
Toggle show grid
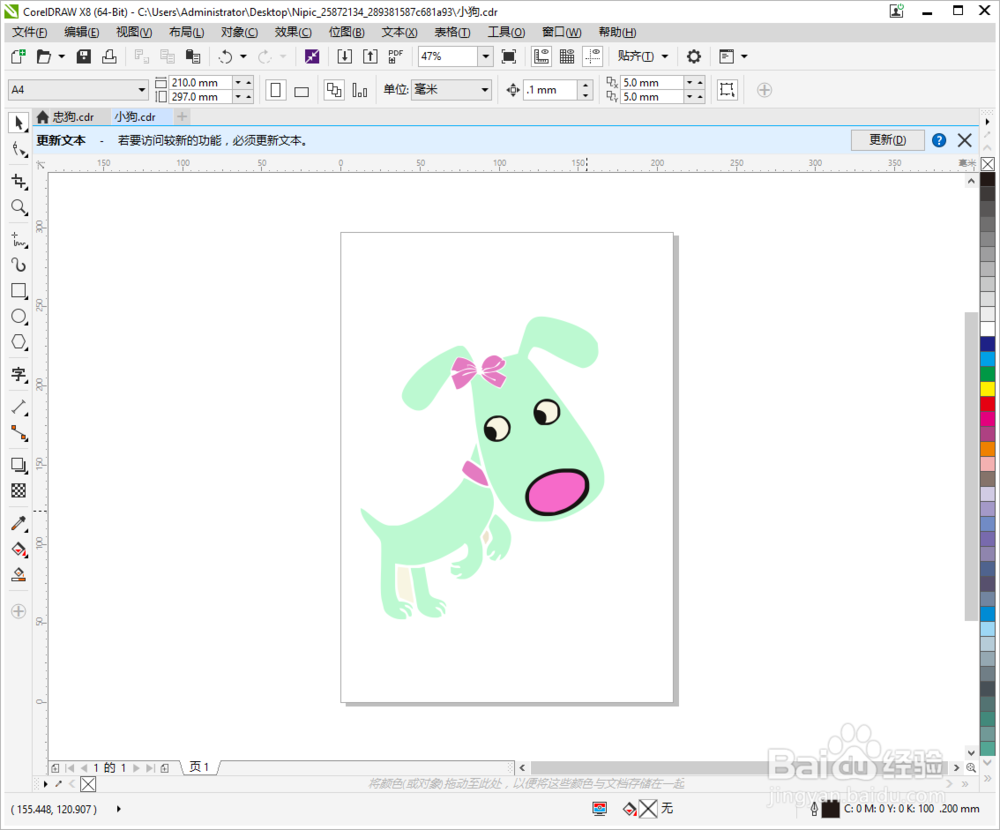(567, 57)
